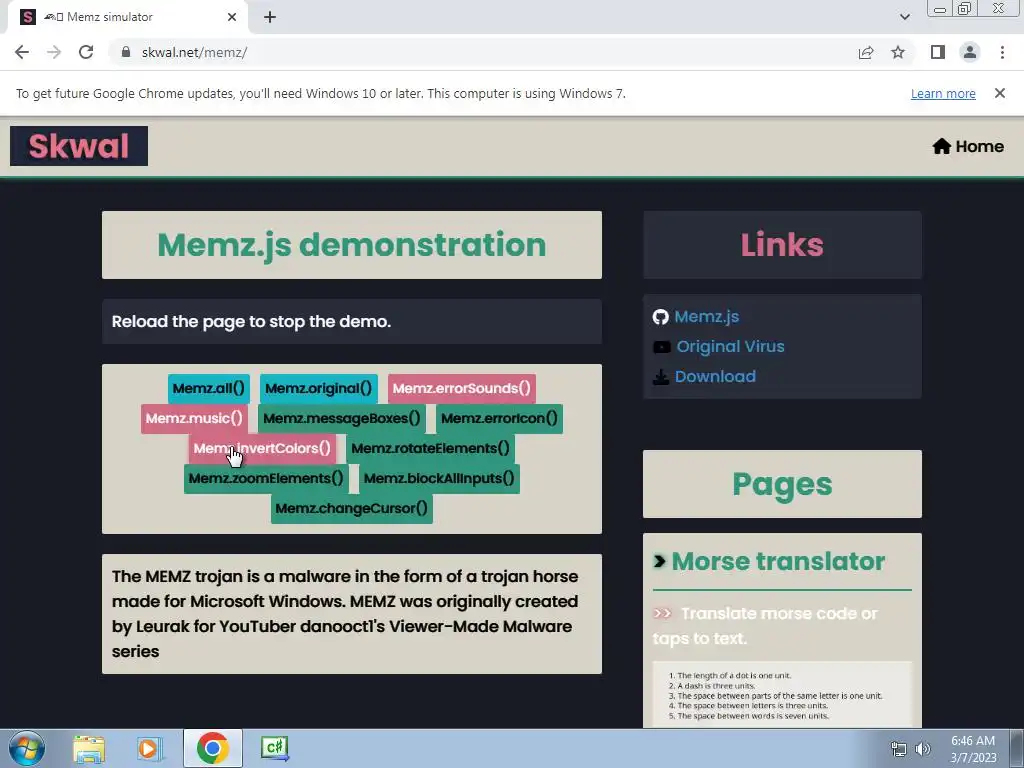Image resolution: width=1024 pixels, height=768 pixels.
Task: Click 'Translate morse code or taps to text.'
Action: 765,626
